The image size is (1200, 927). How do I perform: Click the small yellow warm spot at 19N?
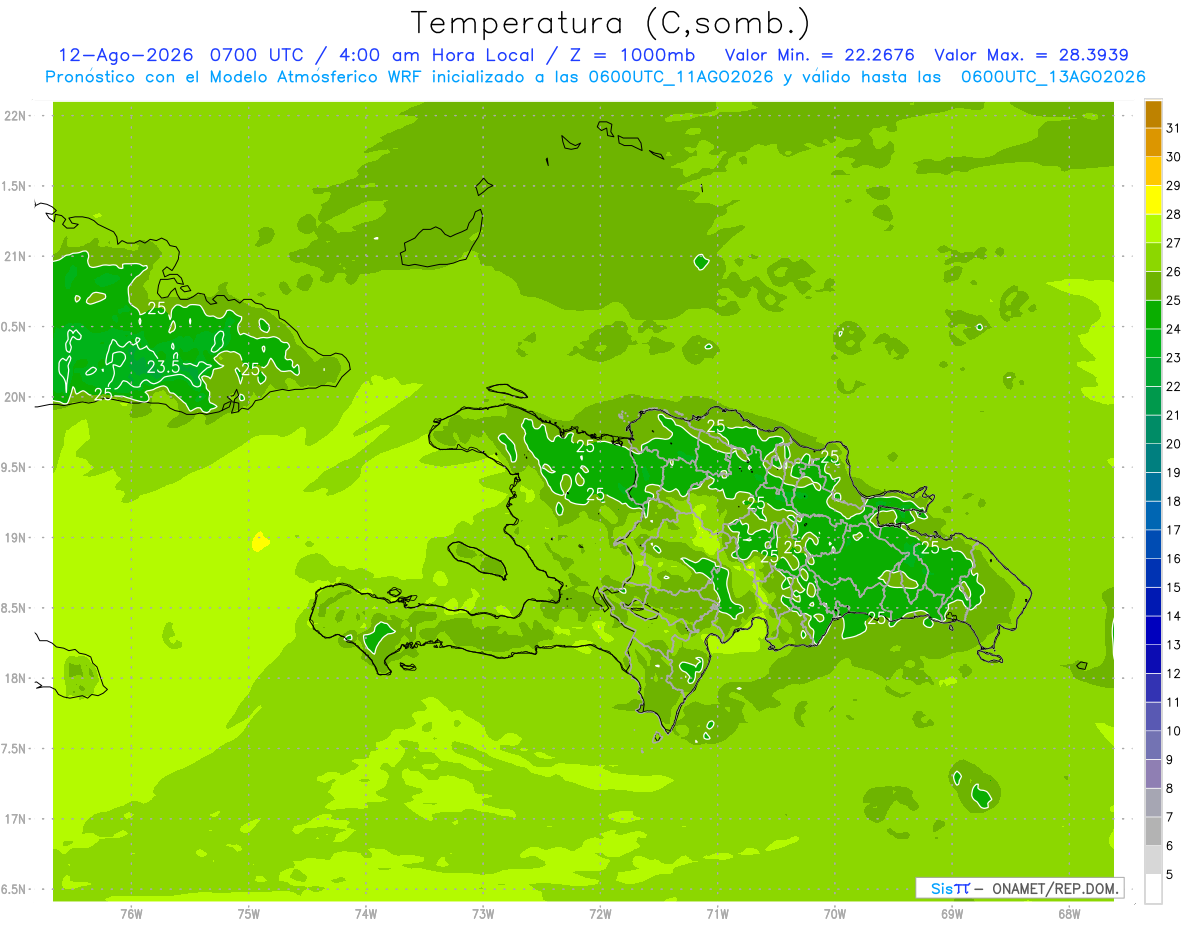coord(260,542)
